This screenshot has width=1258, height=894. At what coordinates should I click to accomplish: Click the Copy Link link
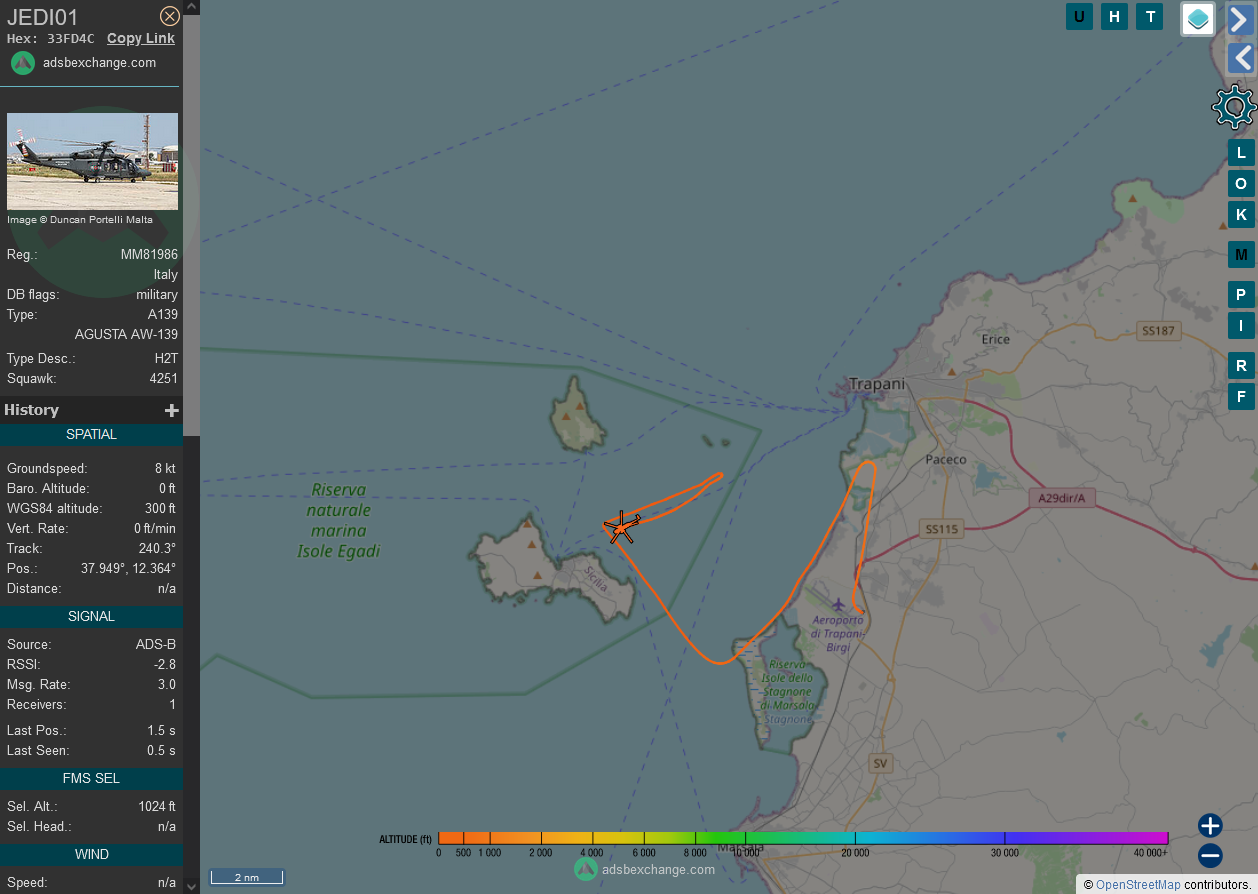(x=141, y=38)
